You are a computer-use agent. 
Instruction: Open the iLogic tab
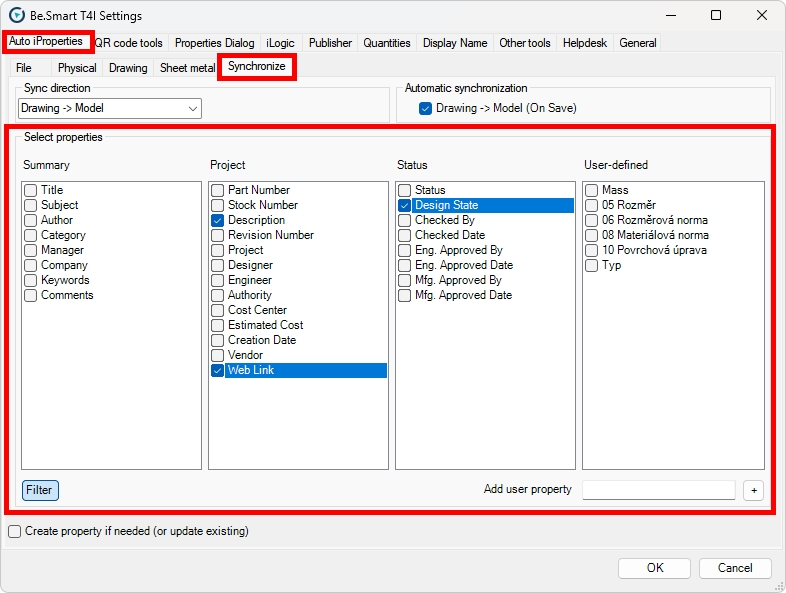coord(280,43)
